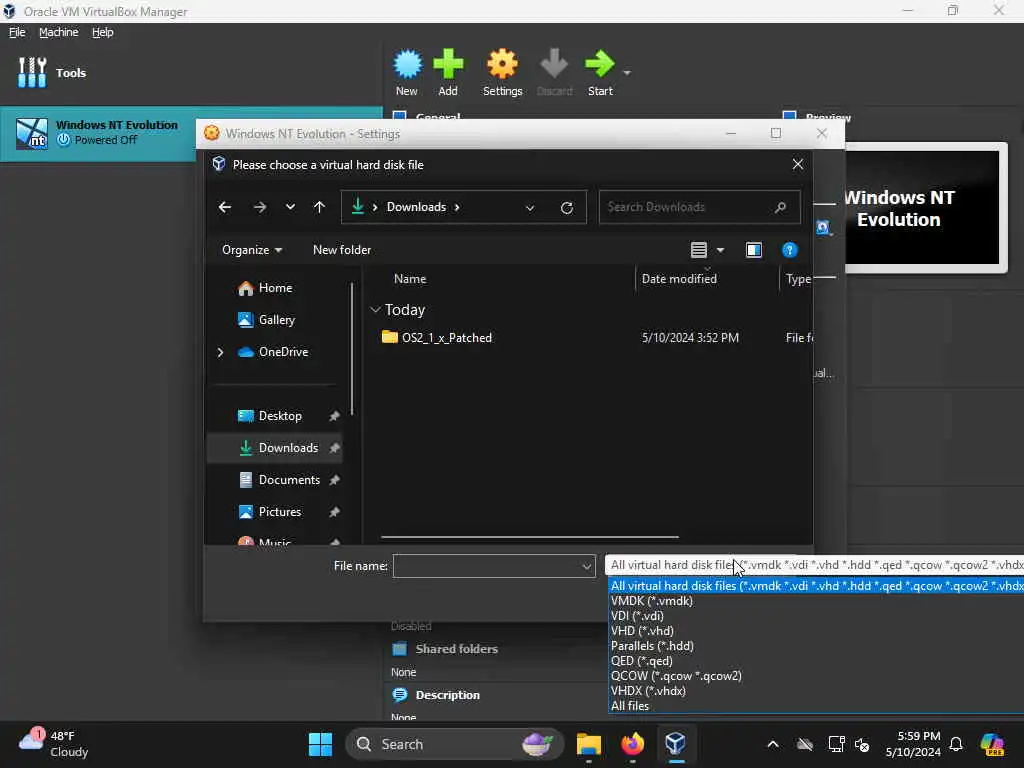Click the New virtual machine icon
The height and width of the screenshot is (768, 1024).
(x=407, y=64)
